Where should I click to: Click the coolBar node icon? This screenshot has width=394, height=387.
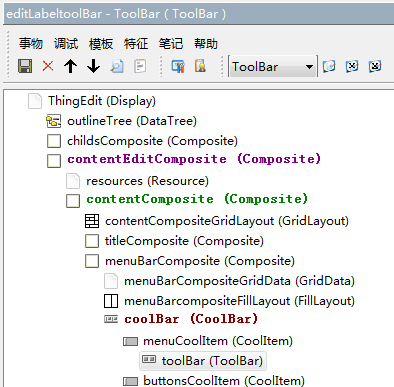point(111,319)
